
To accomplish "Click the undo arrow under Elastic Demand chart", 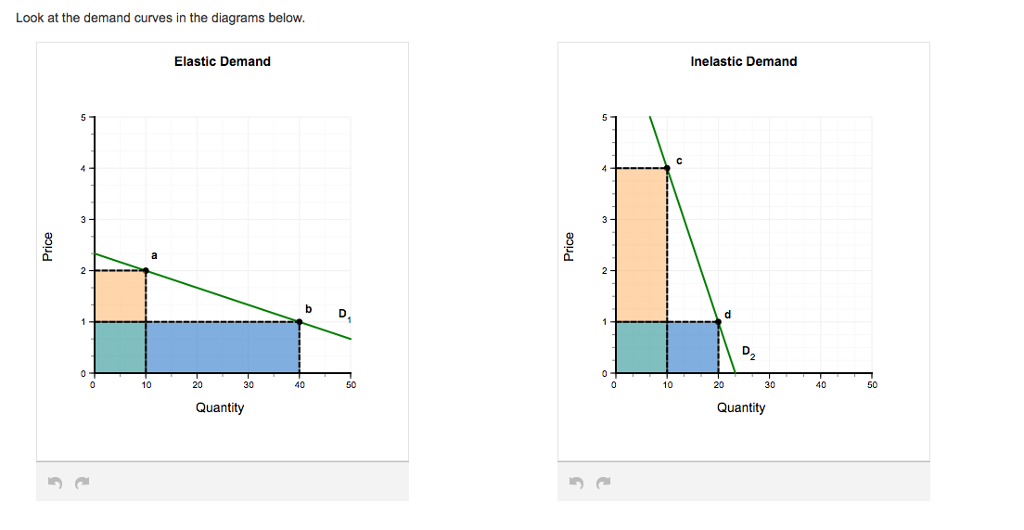I will click(x=57, y=485).
